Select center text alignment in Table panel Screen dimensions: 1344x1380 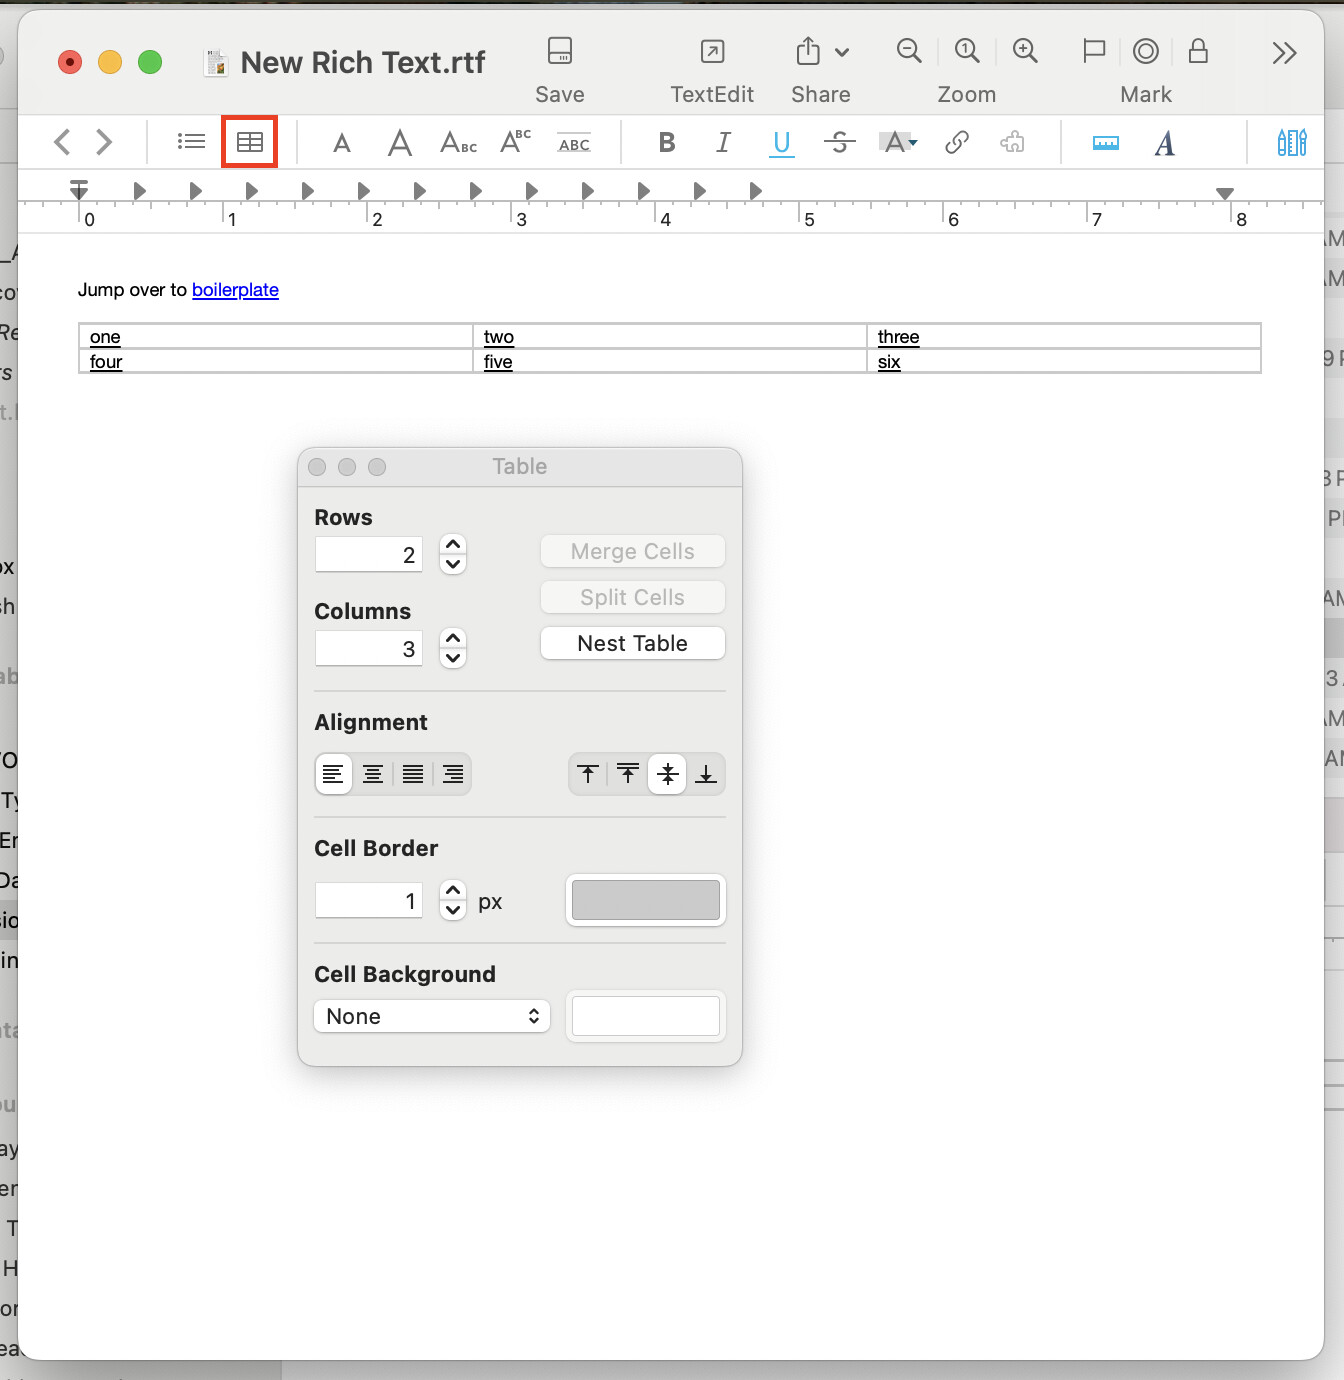click(373, 774)
